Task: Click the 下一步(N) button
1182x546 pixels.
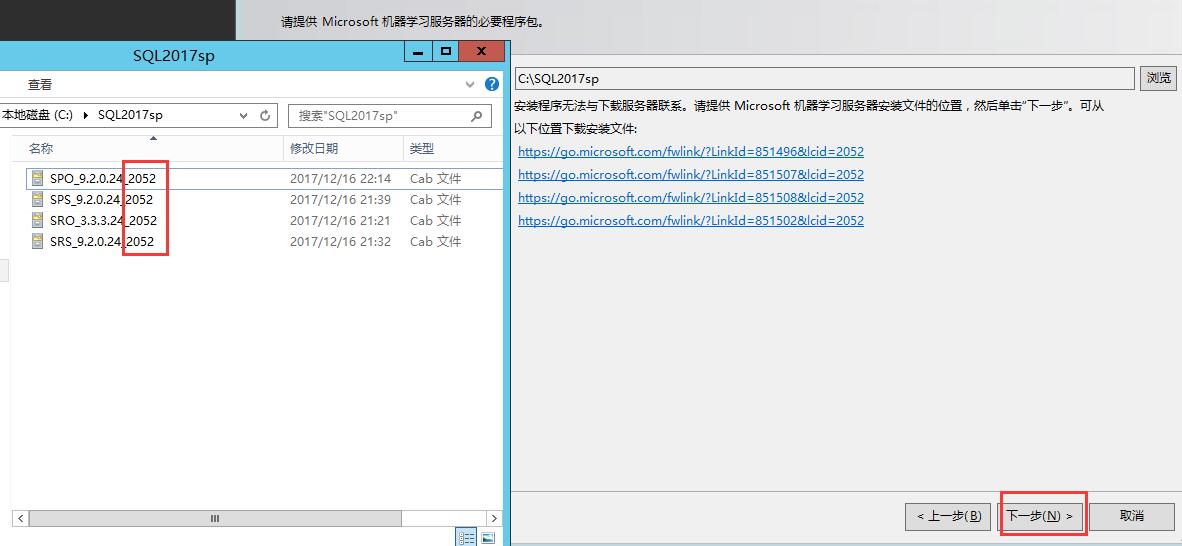Action: pos(1040,516)
